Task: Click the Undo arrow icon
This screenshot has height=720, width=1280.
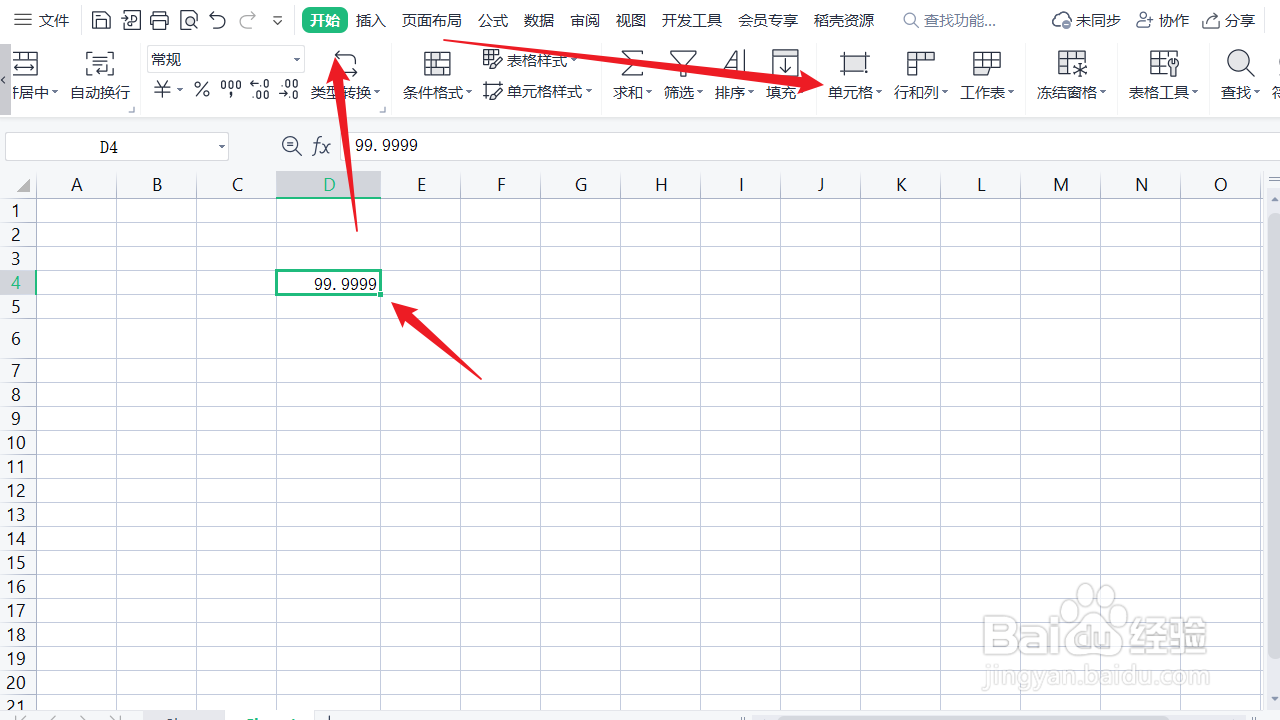Action: tap(217, 20)
